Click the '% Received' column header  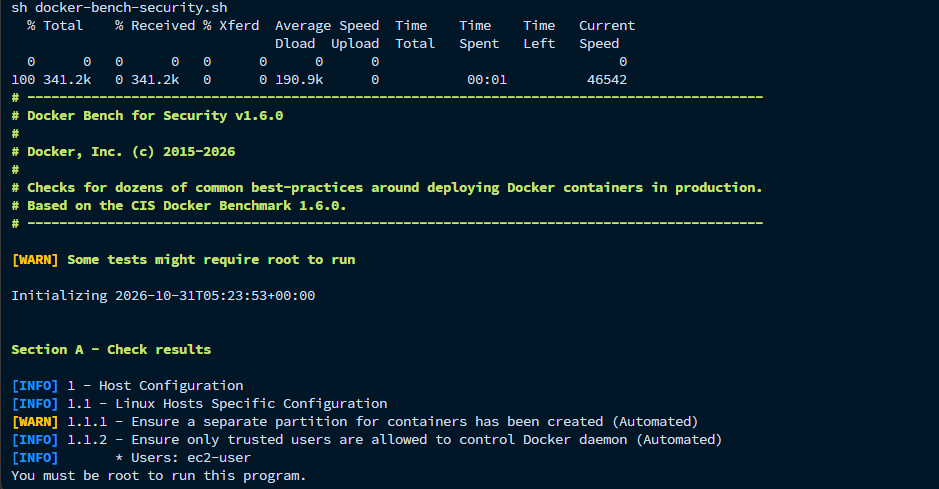tap(155, 26)
